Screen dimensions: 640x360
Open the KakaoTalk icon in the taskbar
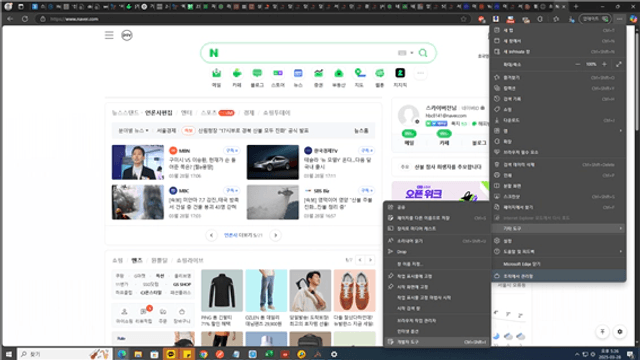pyautogui.click(x=171, y=354)
